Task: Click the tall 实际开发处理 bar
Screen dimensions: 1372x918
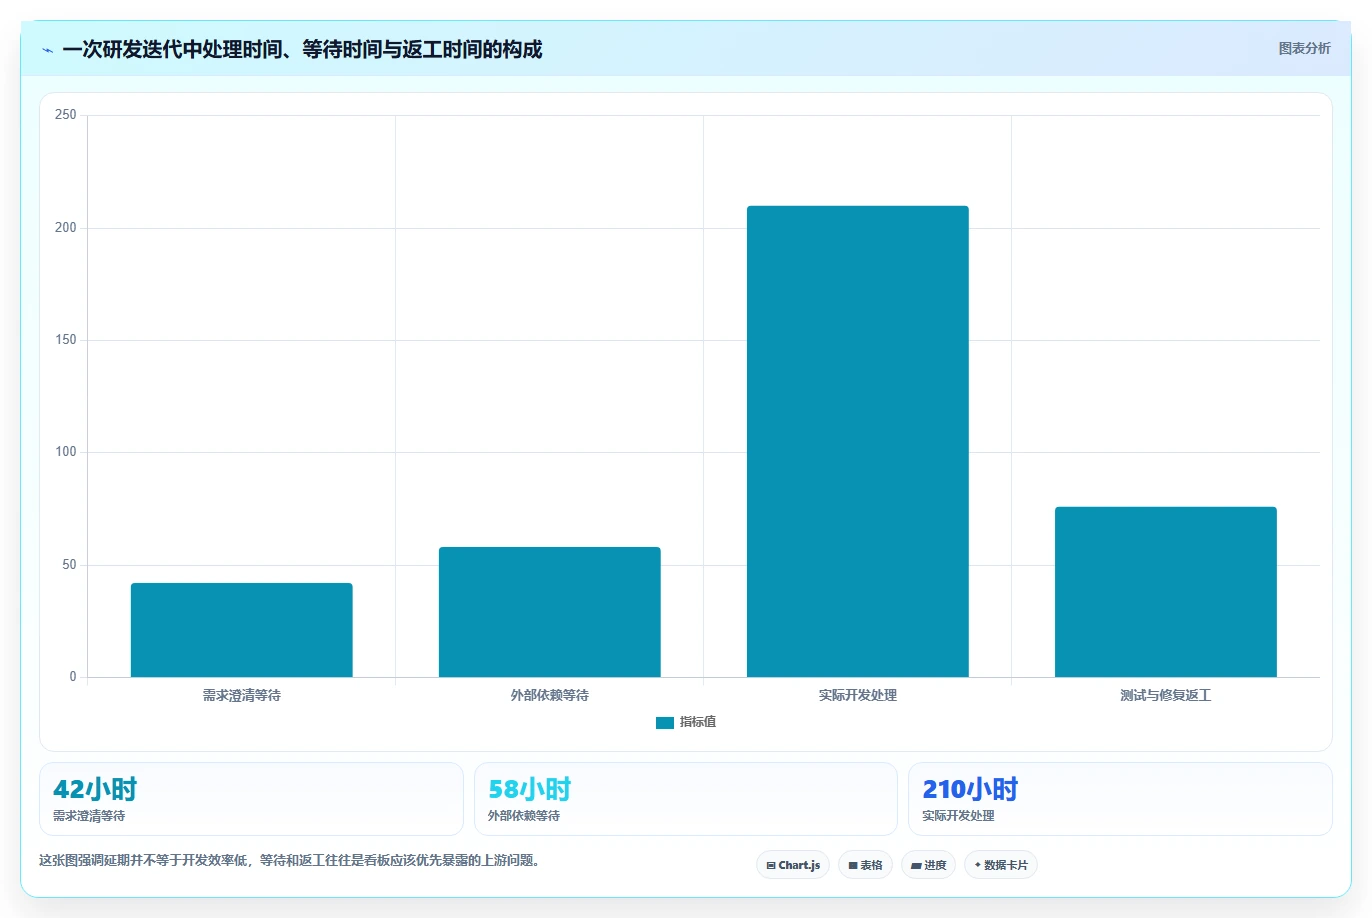Action: (x=858, y=441)
